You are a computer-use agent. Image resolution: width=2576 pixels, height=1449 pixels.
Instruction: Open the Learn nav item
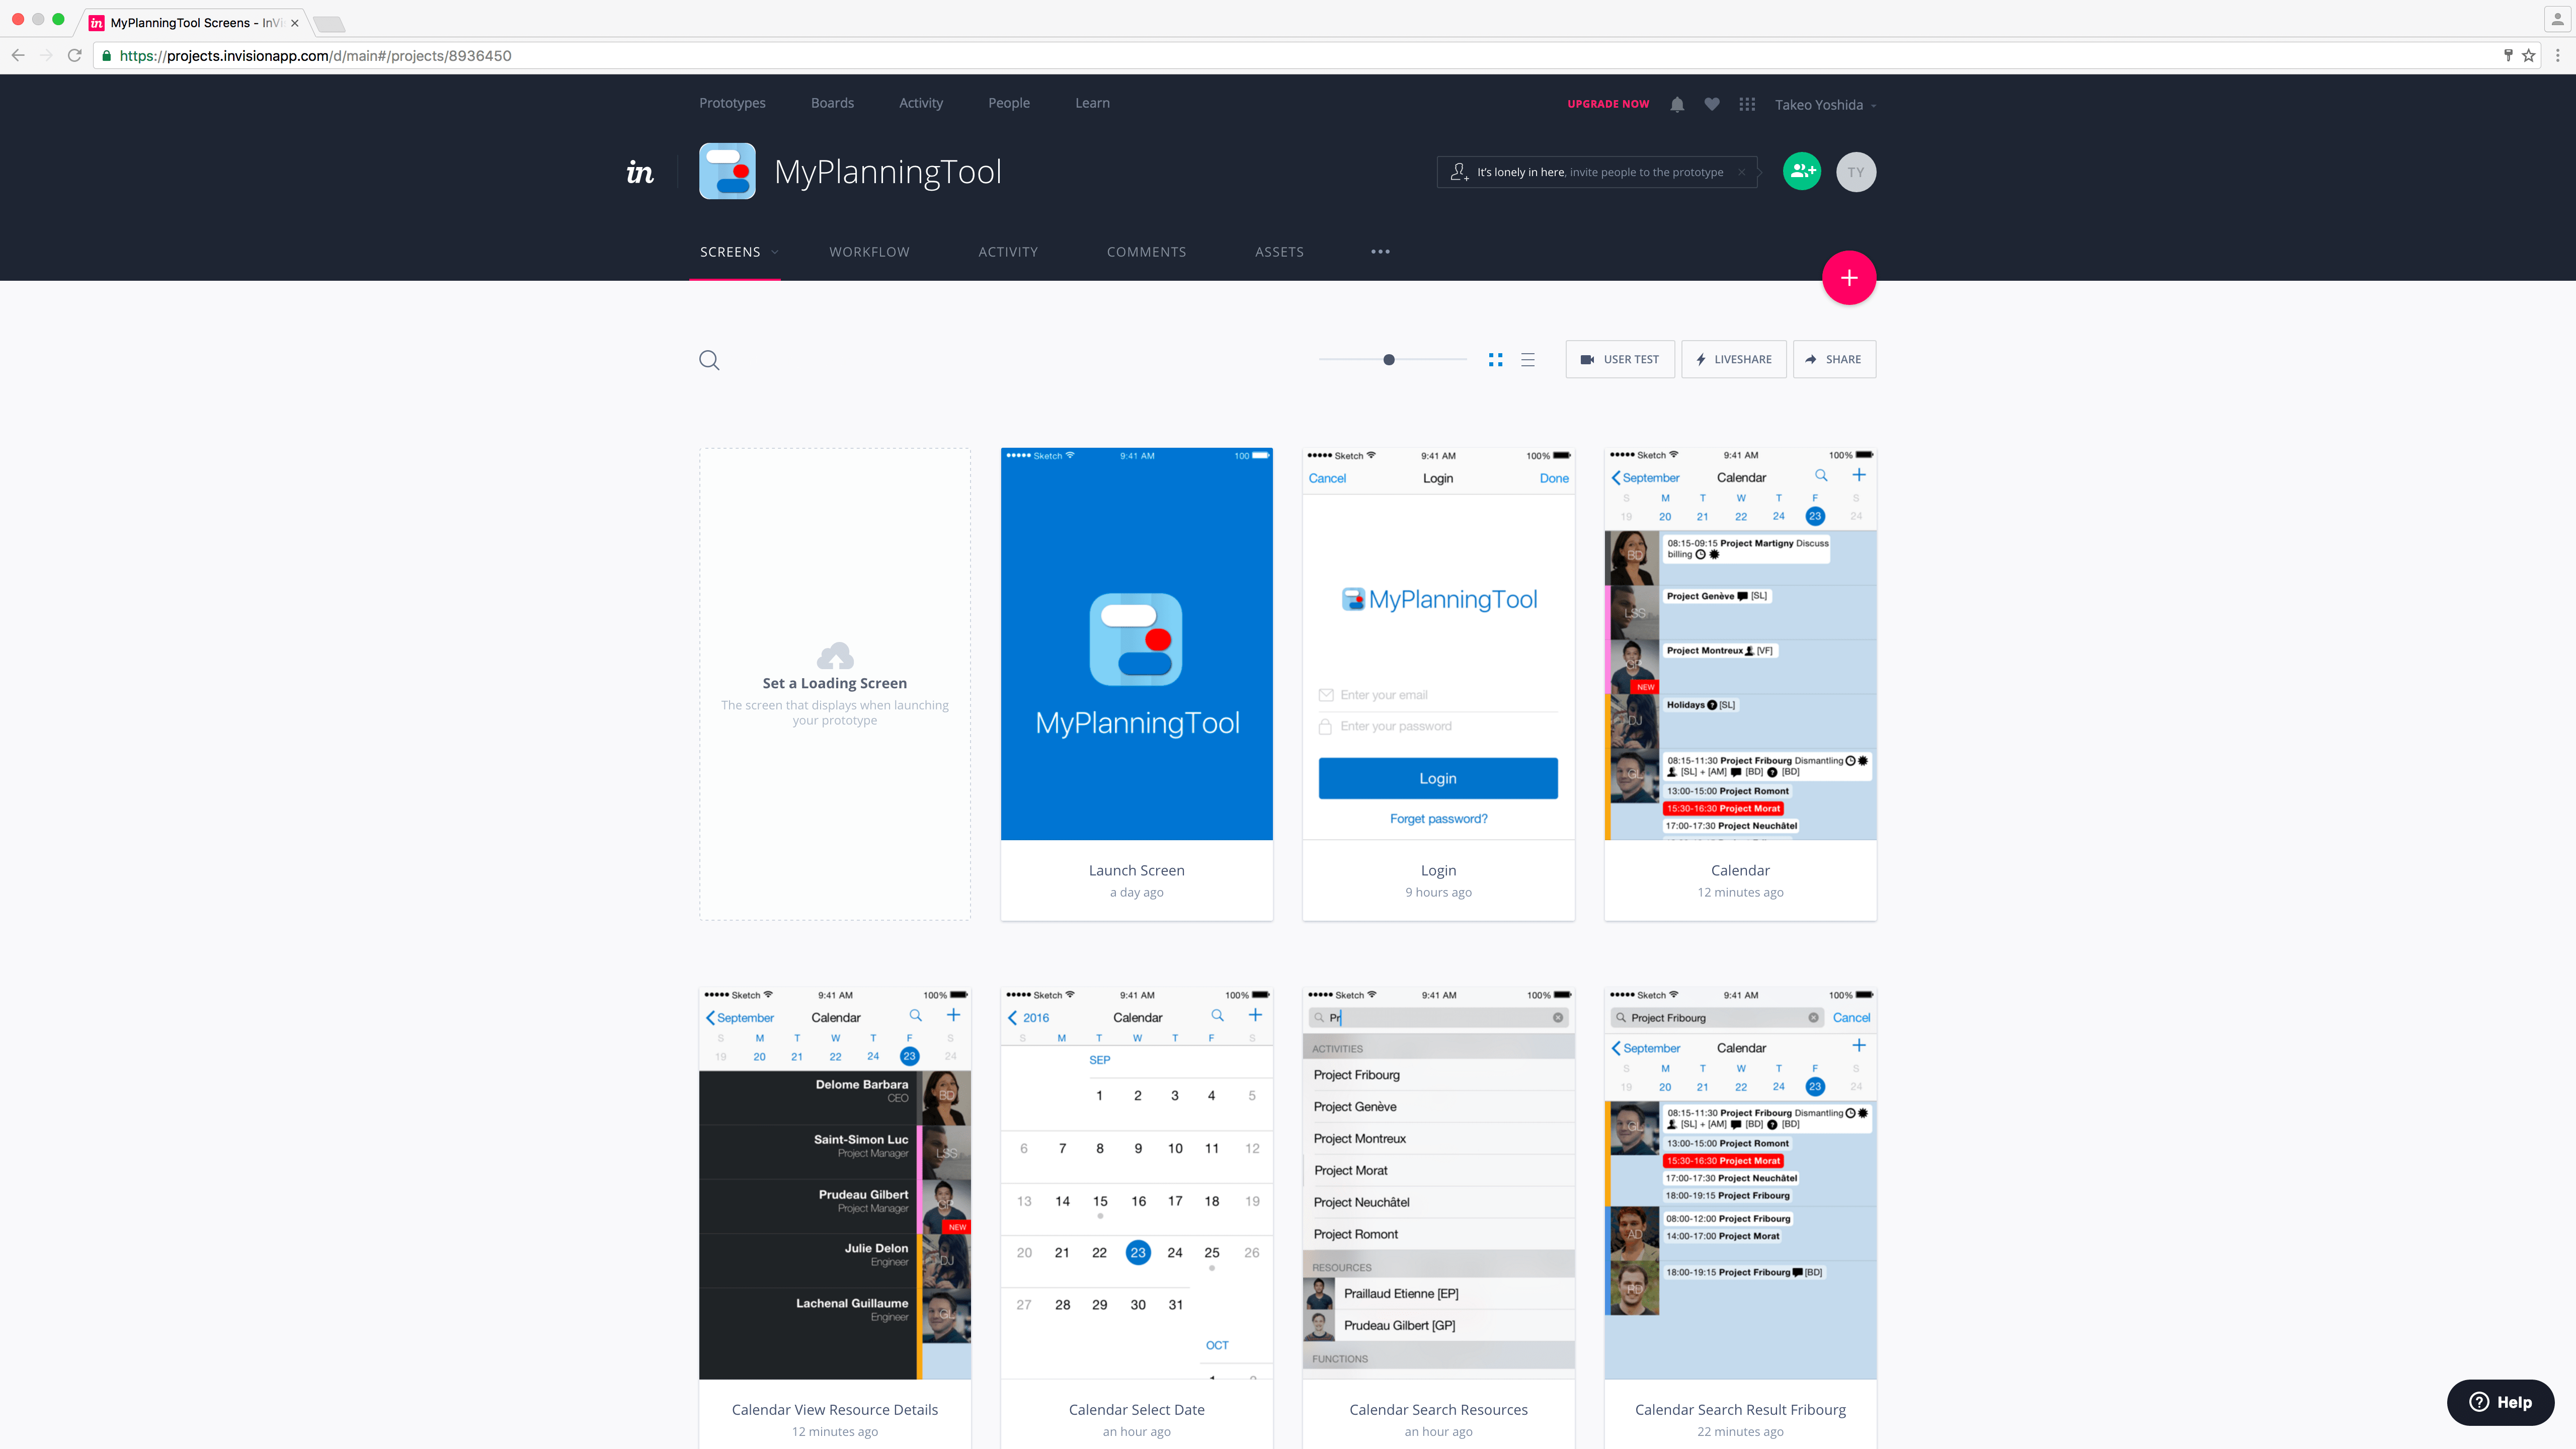(x=1092, y=103)
